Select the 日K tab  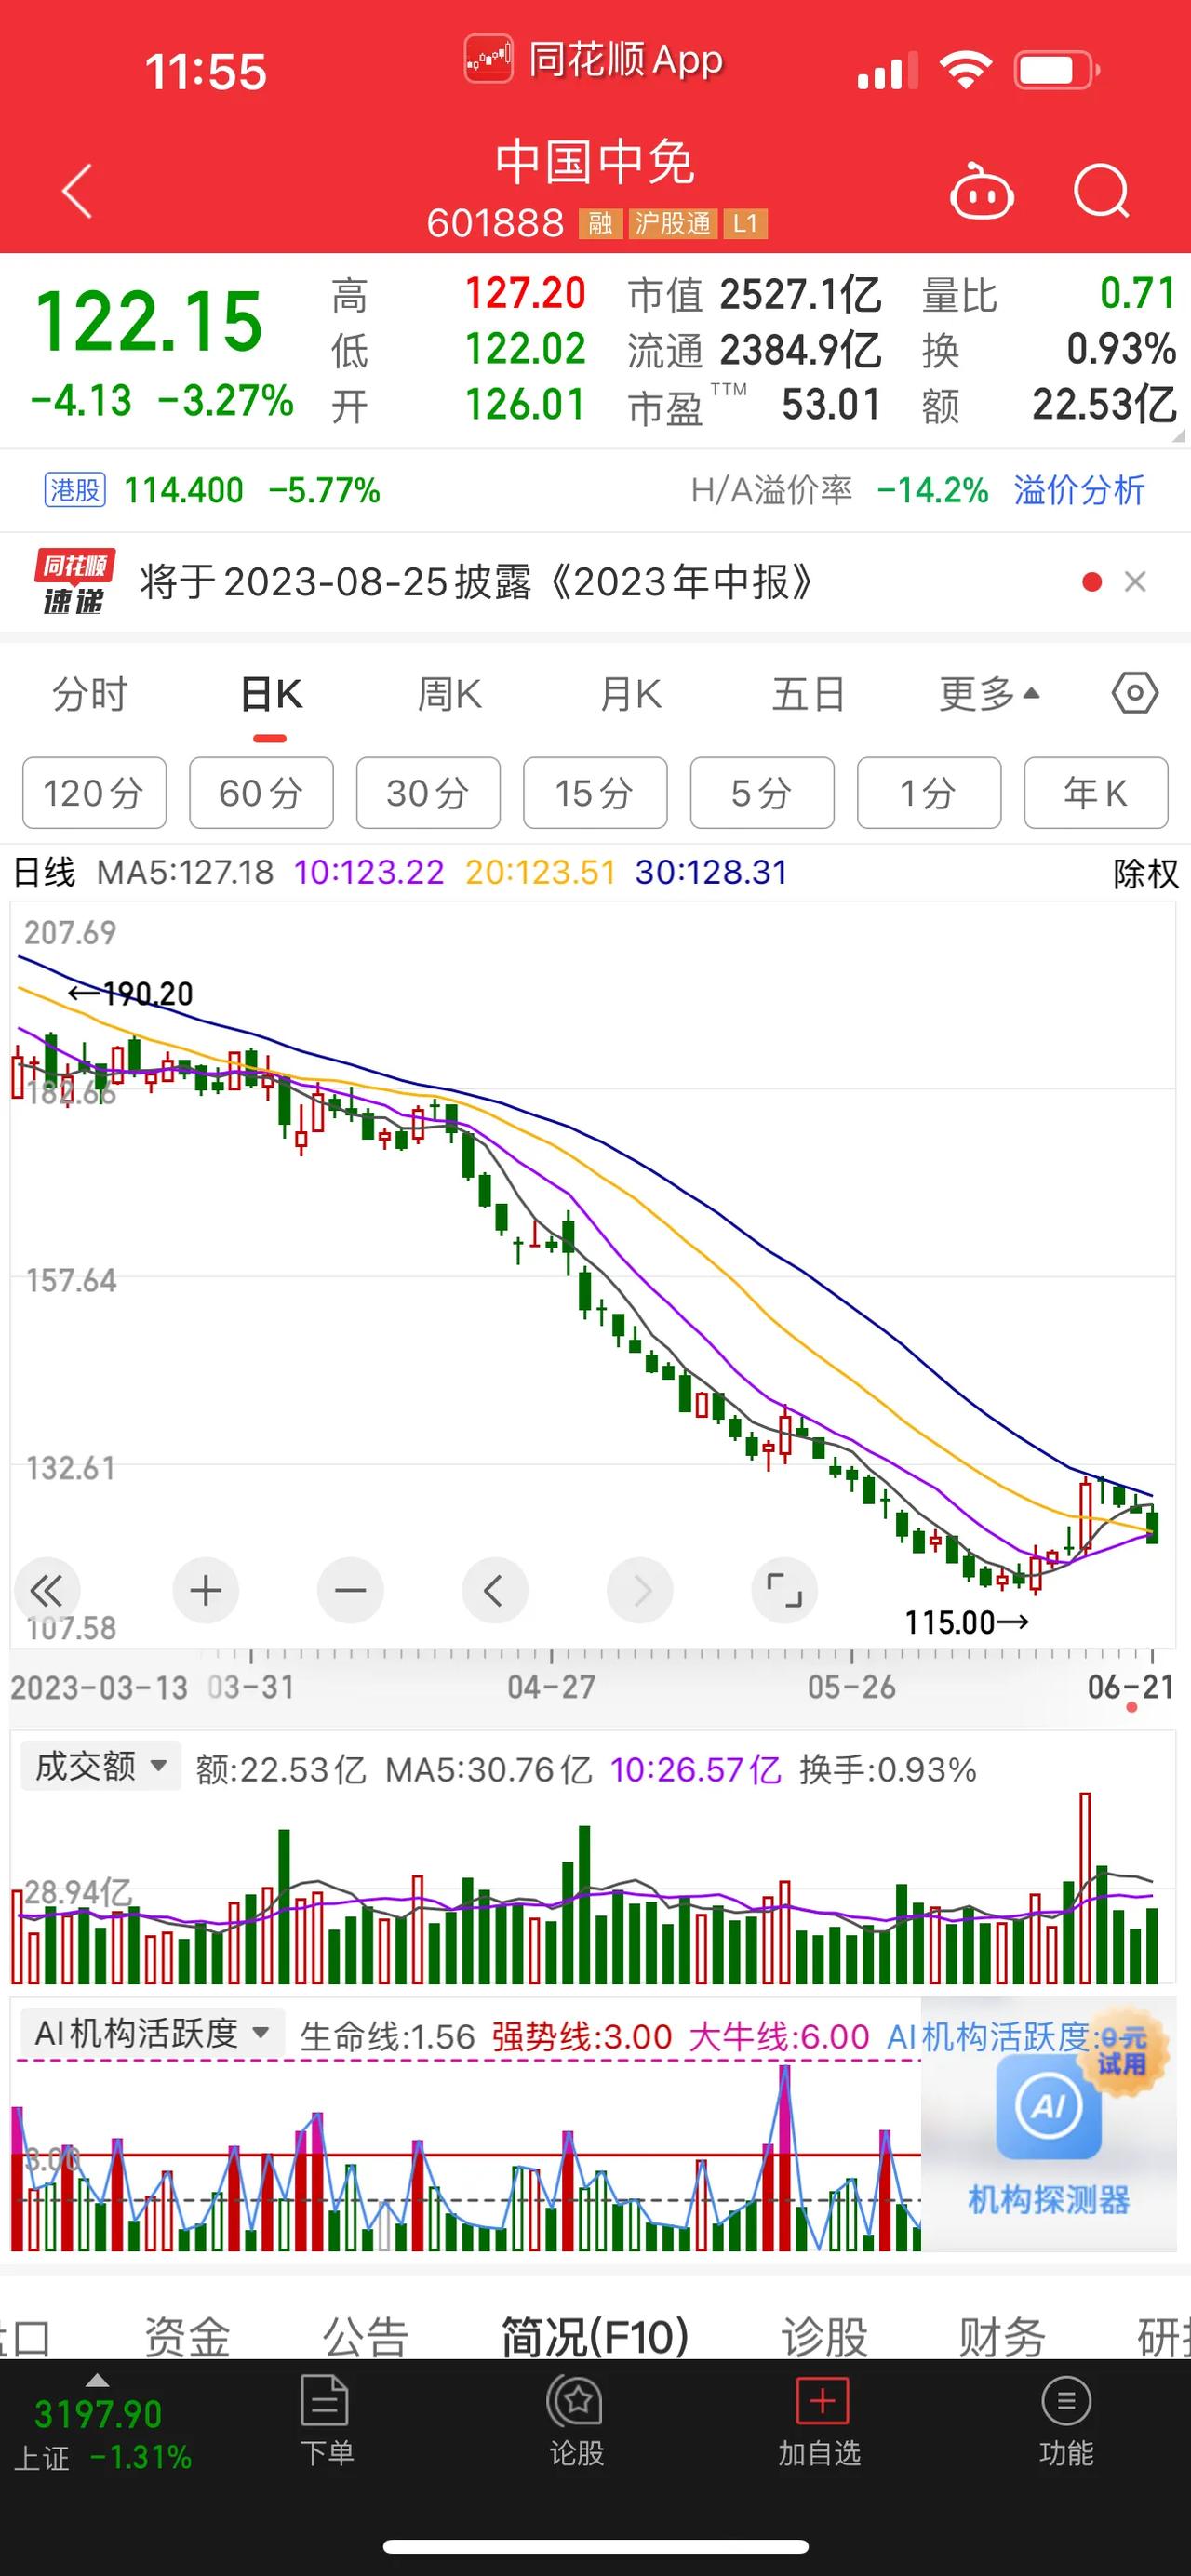271,694
